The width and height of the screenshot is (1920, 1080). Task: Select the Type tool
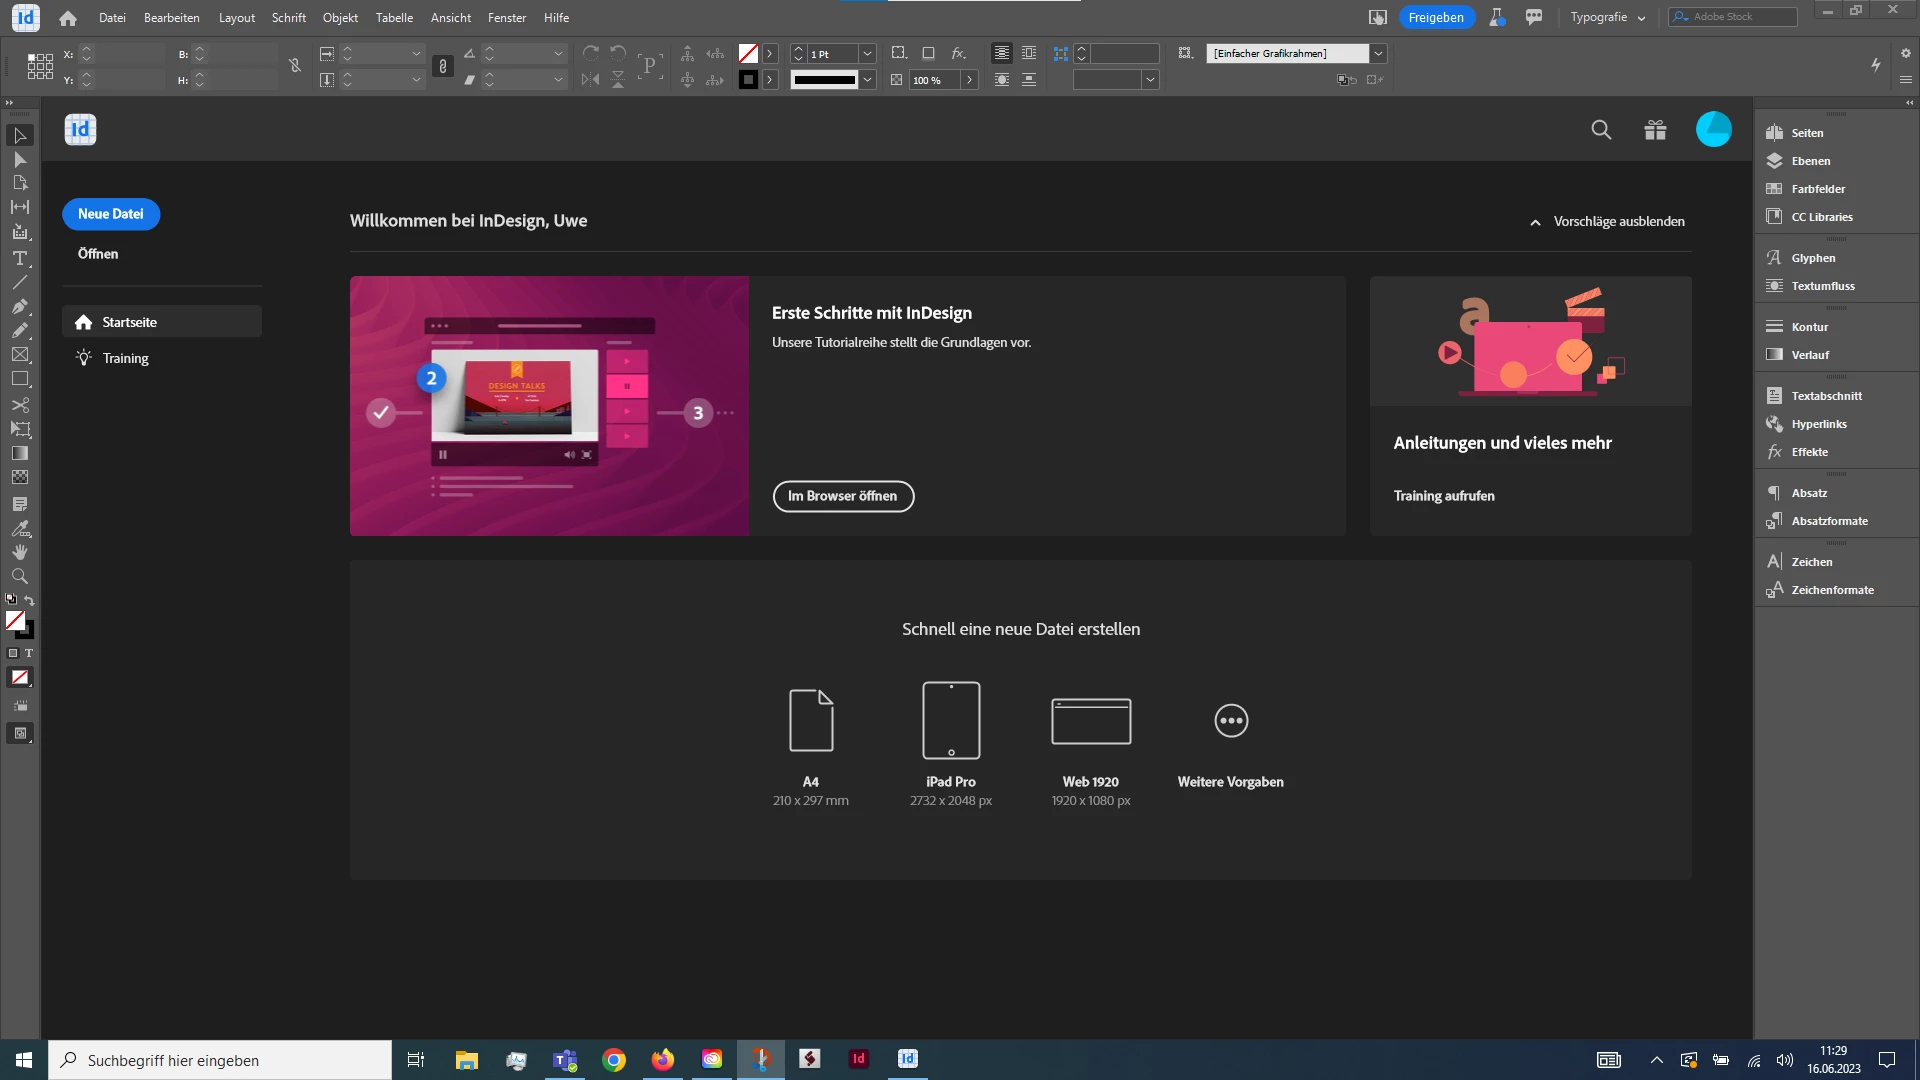coord(20,258)
